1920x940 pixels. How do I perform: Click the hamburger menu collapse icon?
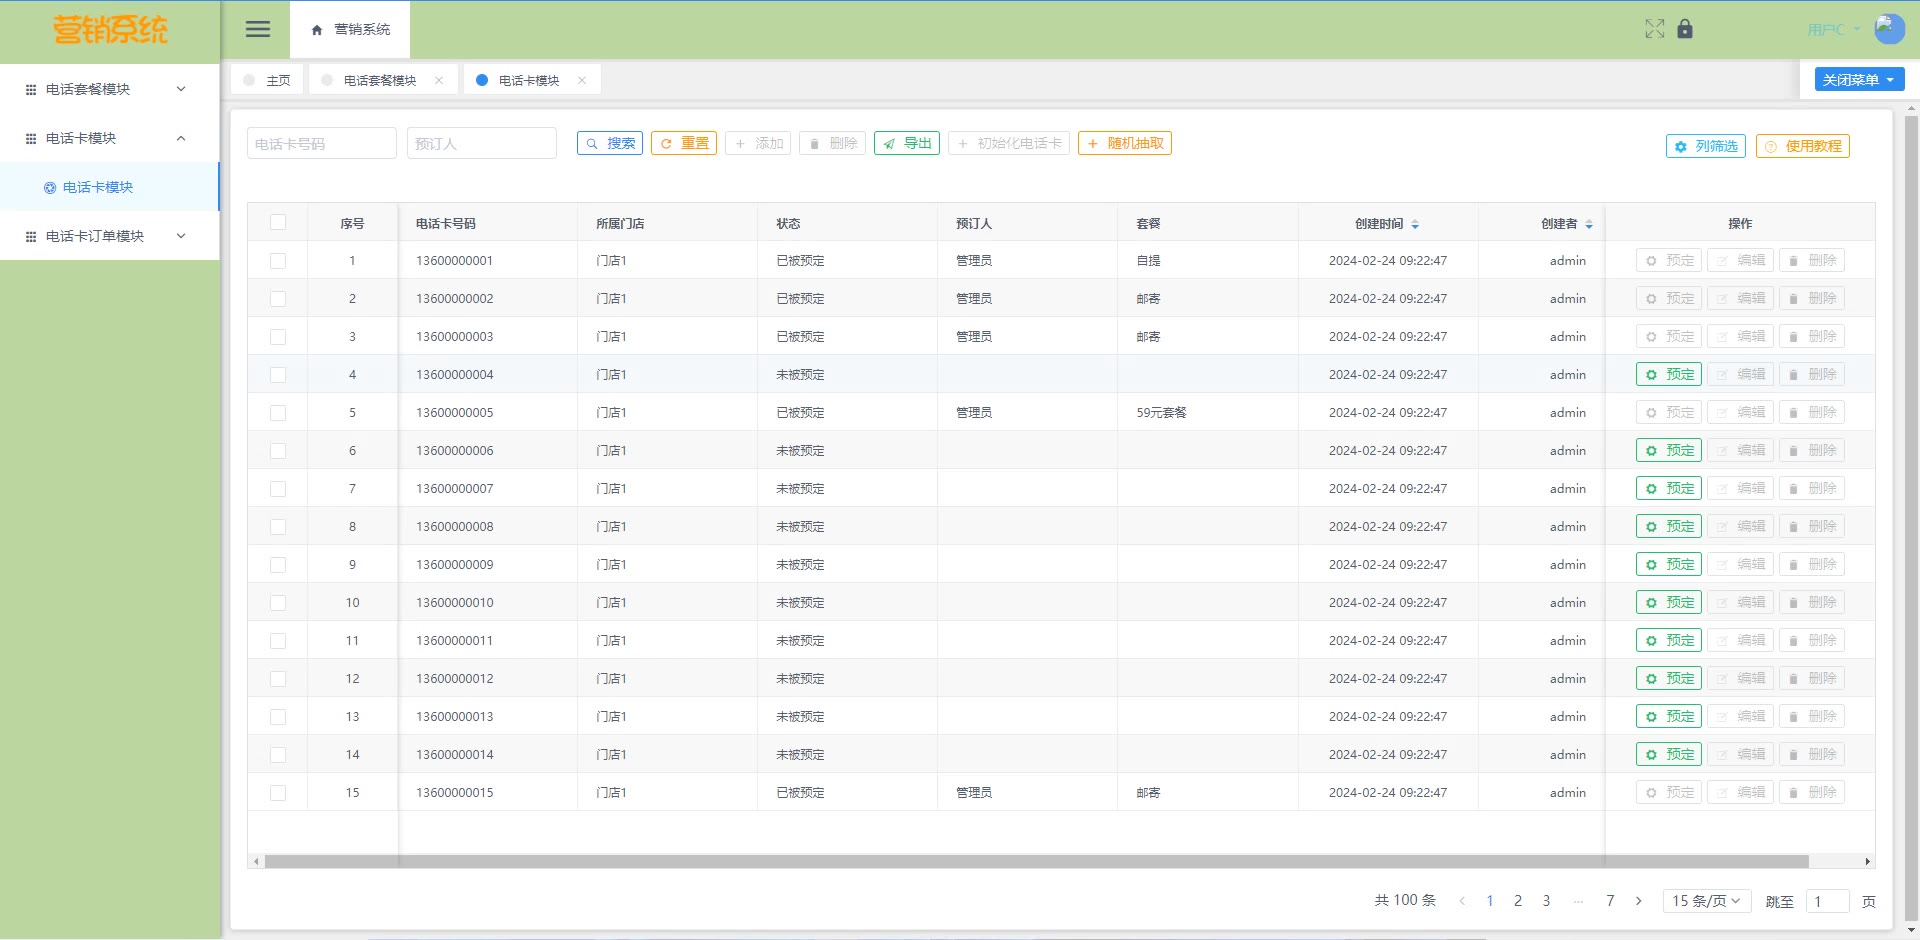click(x=258, y=29)
